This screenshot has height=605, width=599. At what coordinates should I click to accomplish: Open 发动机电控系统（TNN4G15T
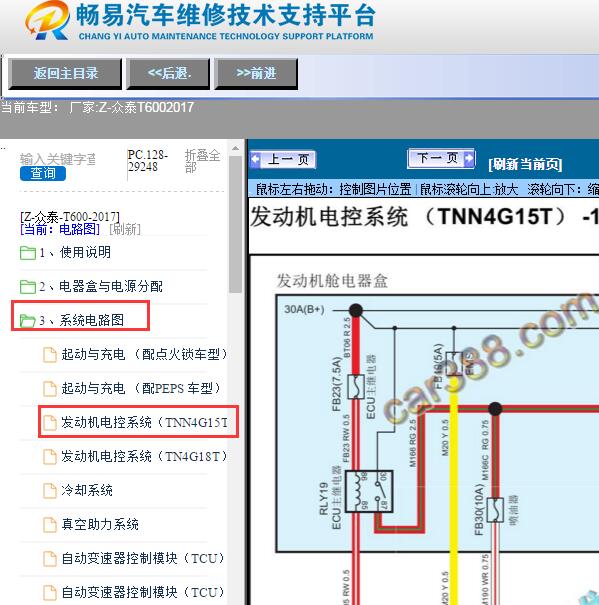[x=144, y=422]
